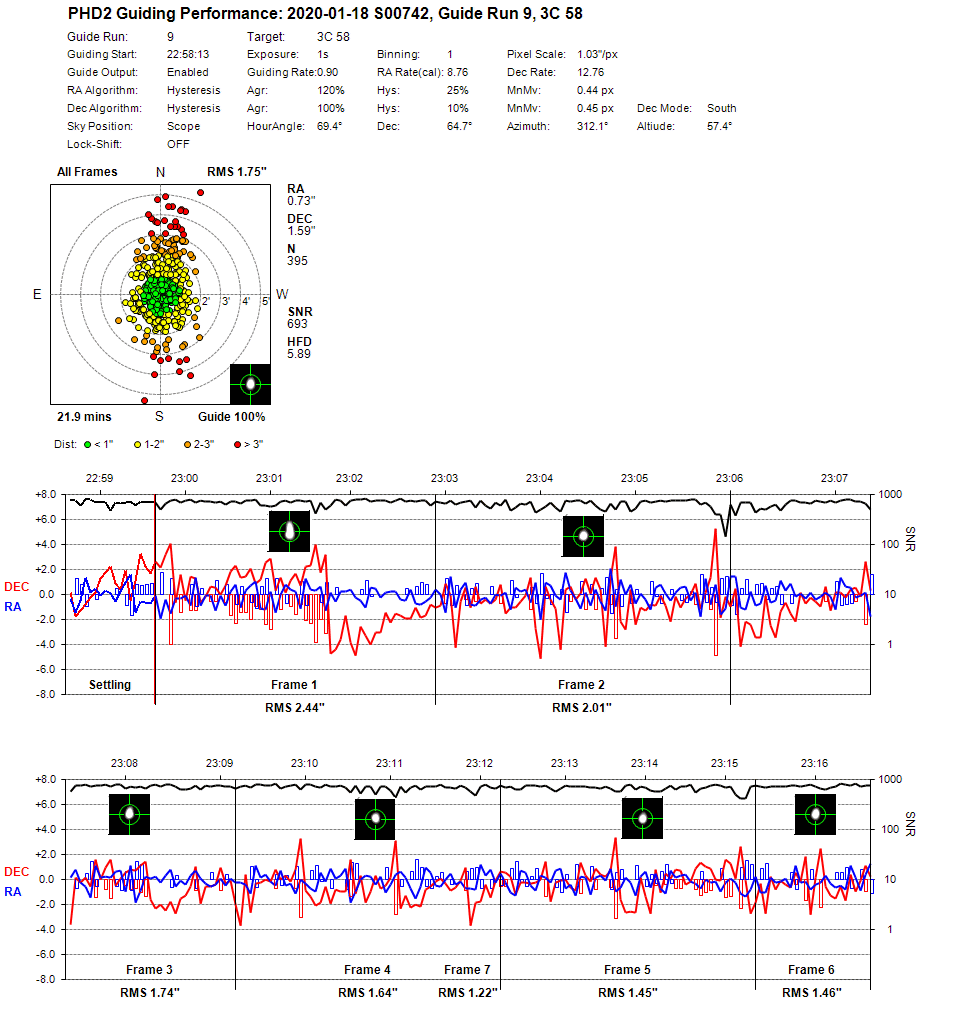Pick the orange '2-3"' legend dot
Screen dimensions: 958x1028
(x=188, y=445)
